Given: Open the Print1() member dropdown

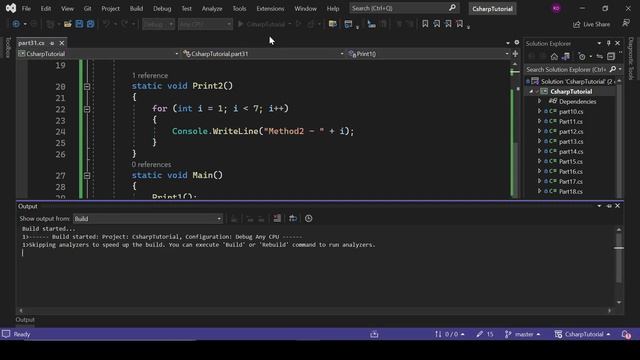Looking at the screenshot, I should pyautogui.click(x=429, y=53).
